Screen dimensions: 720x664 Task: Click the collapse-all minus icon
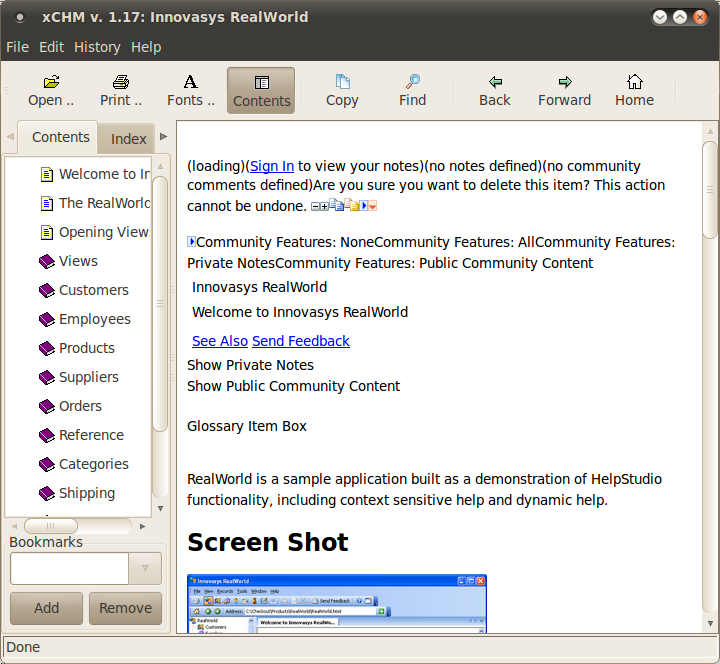point(315,207)
